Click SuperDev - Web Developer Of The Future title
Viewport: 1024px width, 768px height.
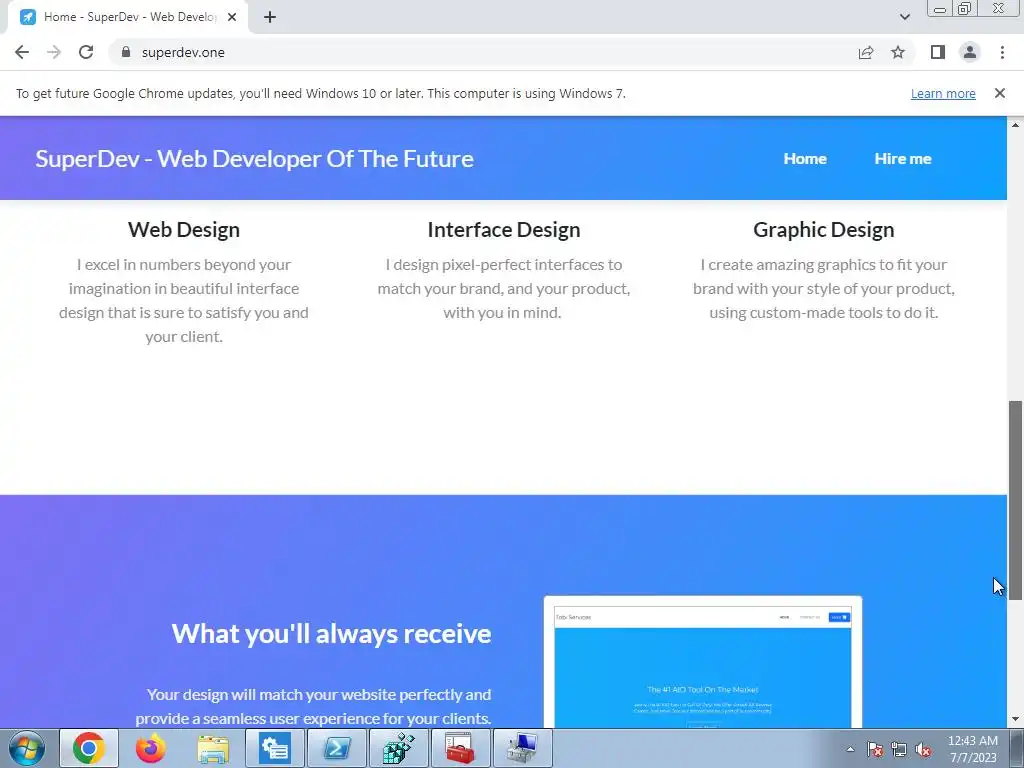coord(254,159)
